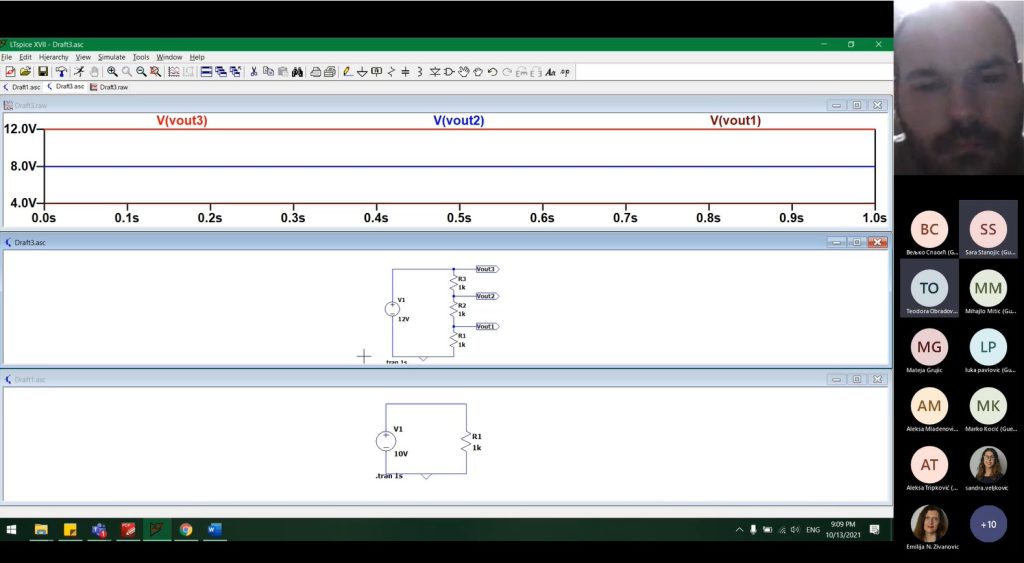Select the Drag closed-hand tool
This screenshot has width=1024, height=563.
click(478, 72)
